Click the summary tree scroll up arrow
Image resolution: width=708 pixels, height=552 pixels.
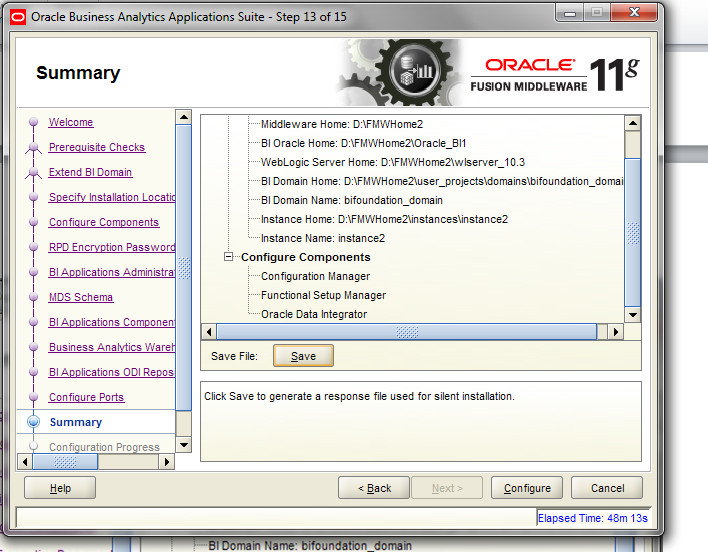click(633, 123)
